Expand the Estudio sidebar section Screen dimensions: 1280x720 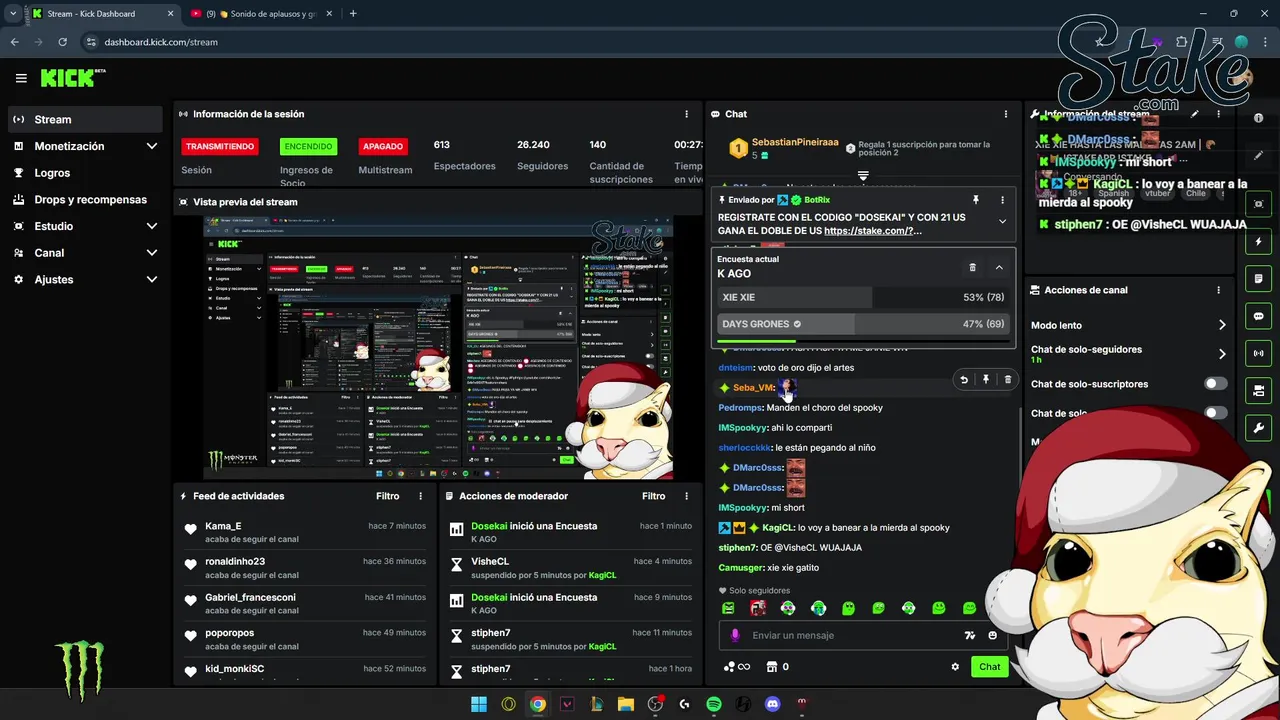[152, 226]
